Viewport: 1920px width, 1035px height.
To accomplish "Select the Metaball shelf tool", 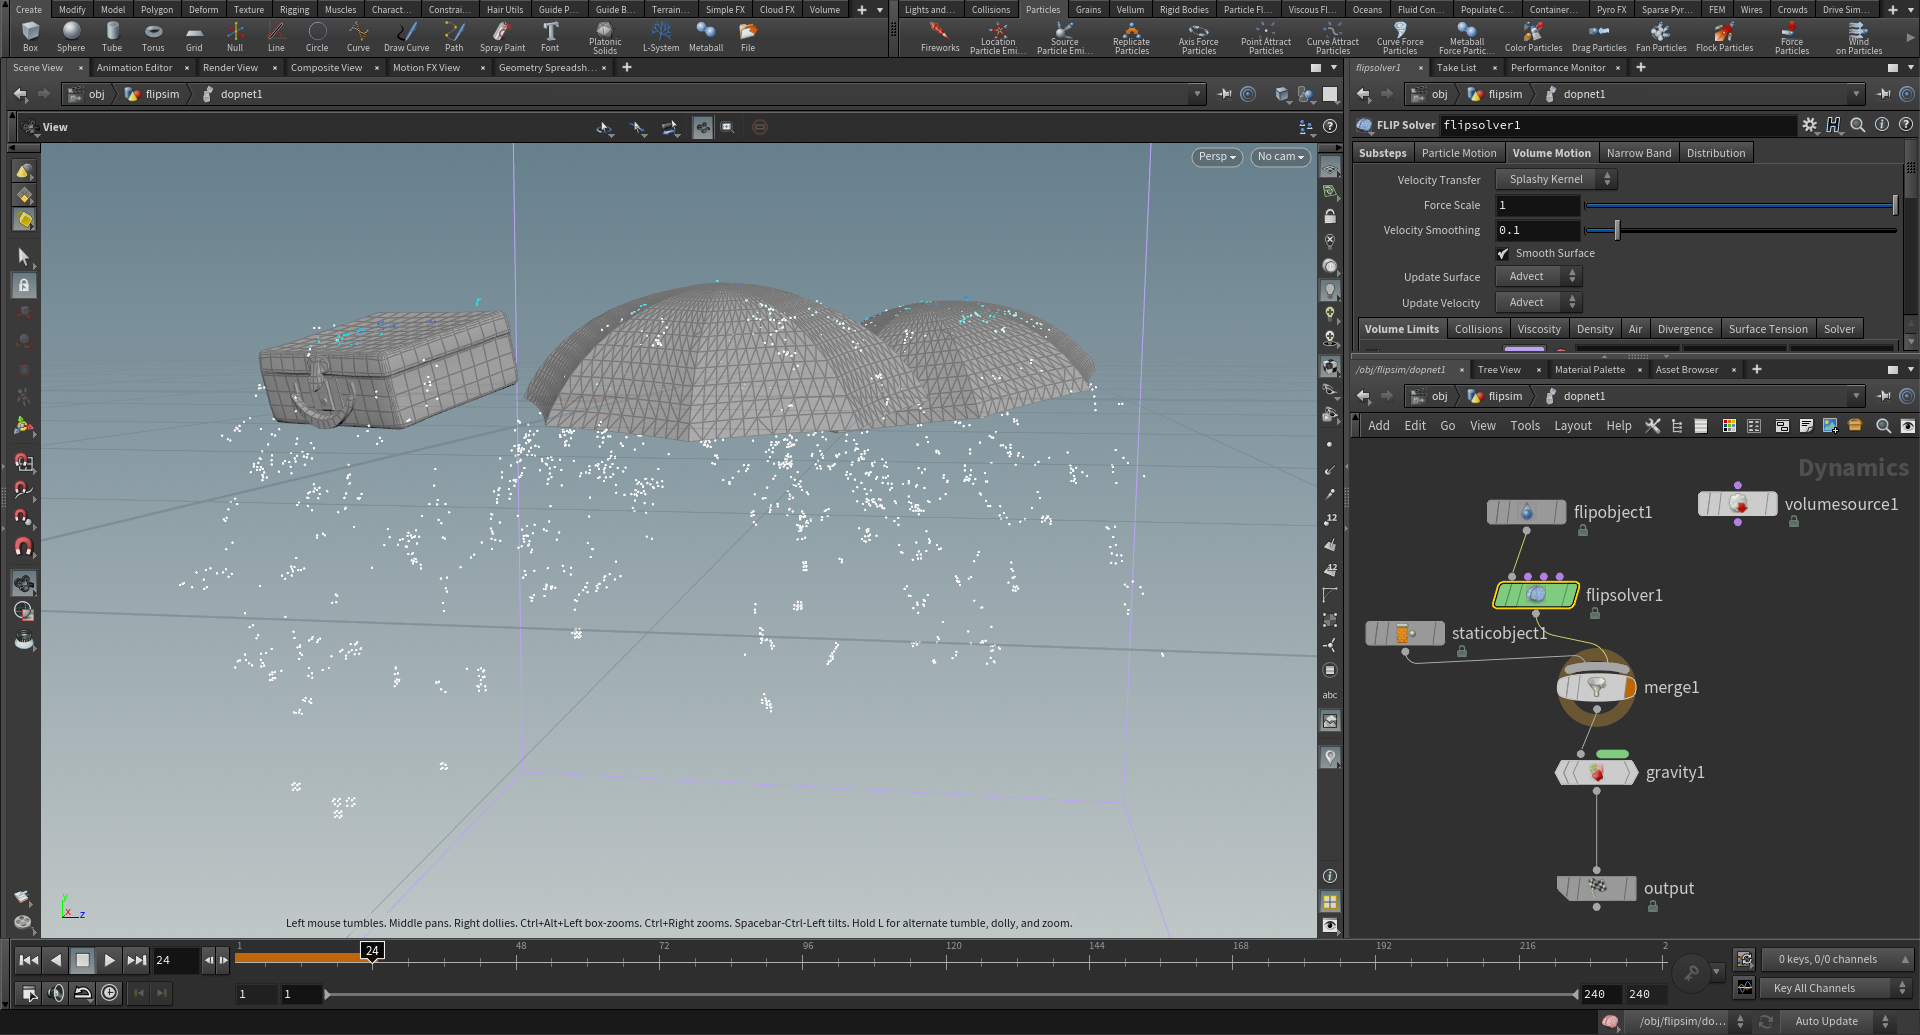I will (x=706, y=37).
